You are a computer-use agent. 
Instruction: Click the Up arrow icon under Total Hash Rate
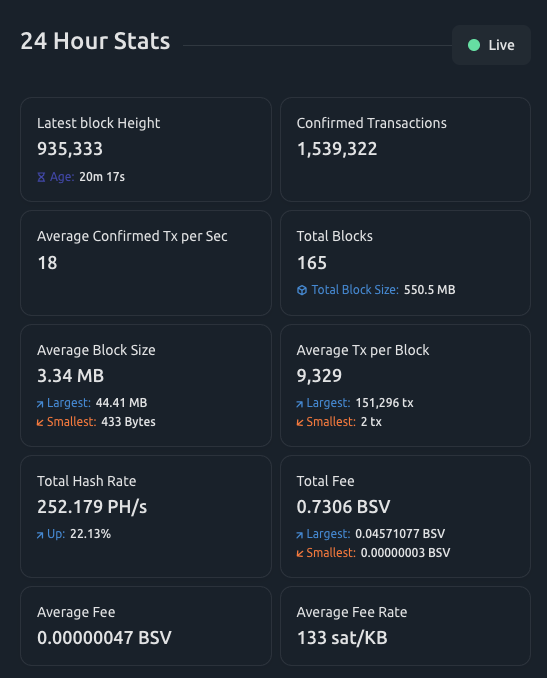point(40,535)
